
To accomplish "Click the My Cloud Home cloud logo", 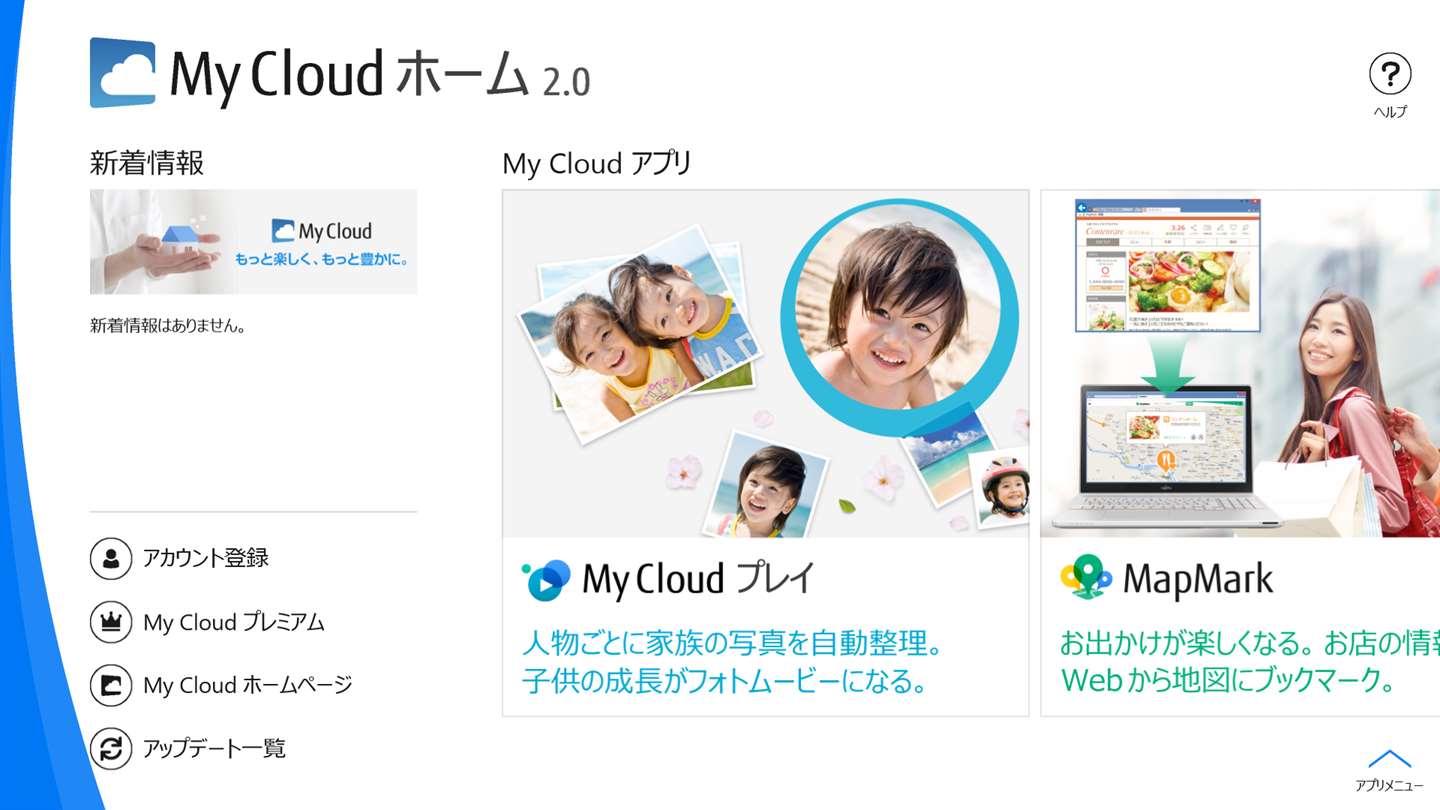I will [x=123, y=73].
